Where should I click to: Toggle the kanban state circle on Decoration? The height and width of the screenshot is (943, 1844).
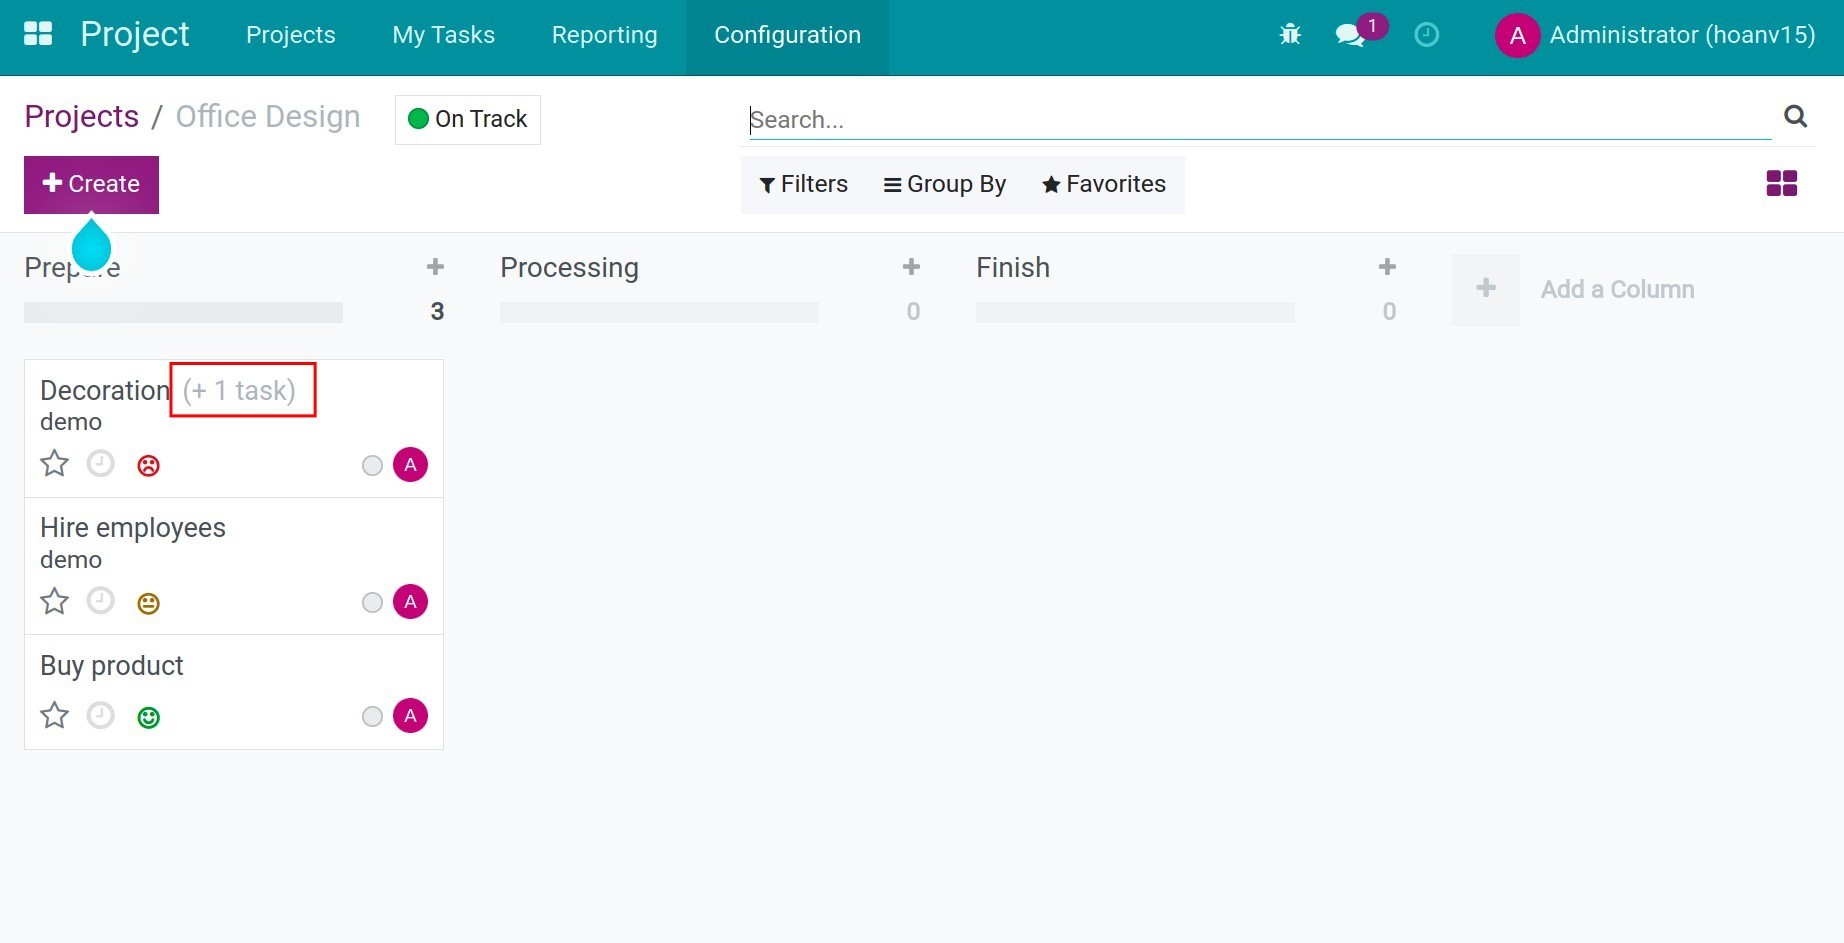coord(372,465)
